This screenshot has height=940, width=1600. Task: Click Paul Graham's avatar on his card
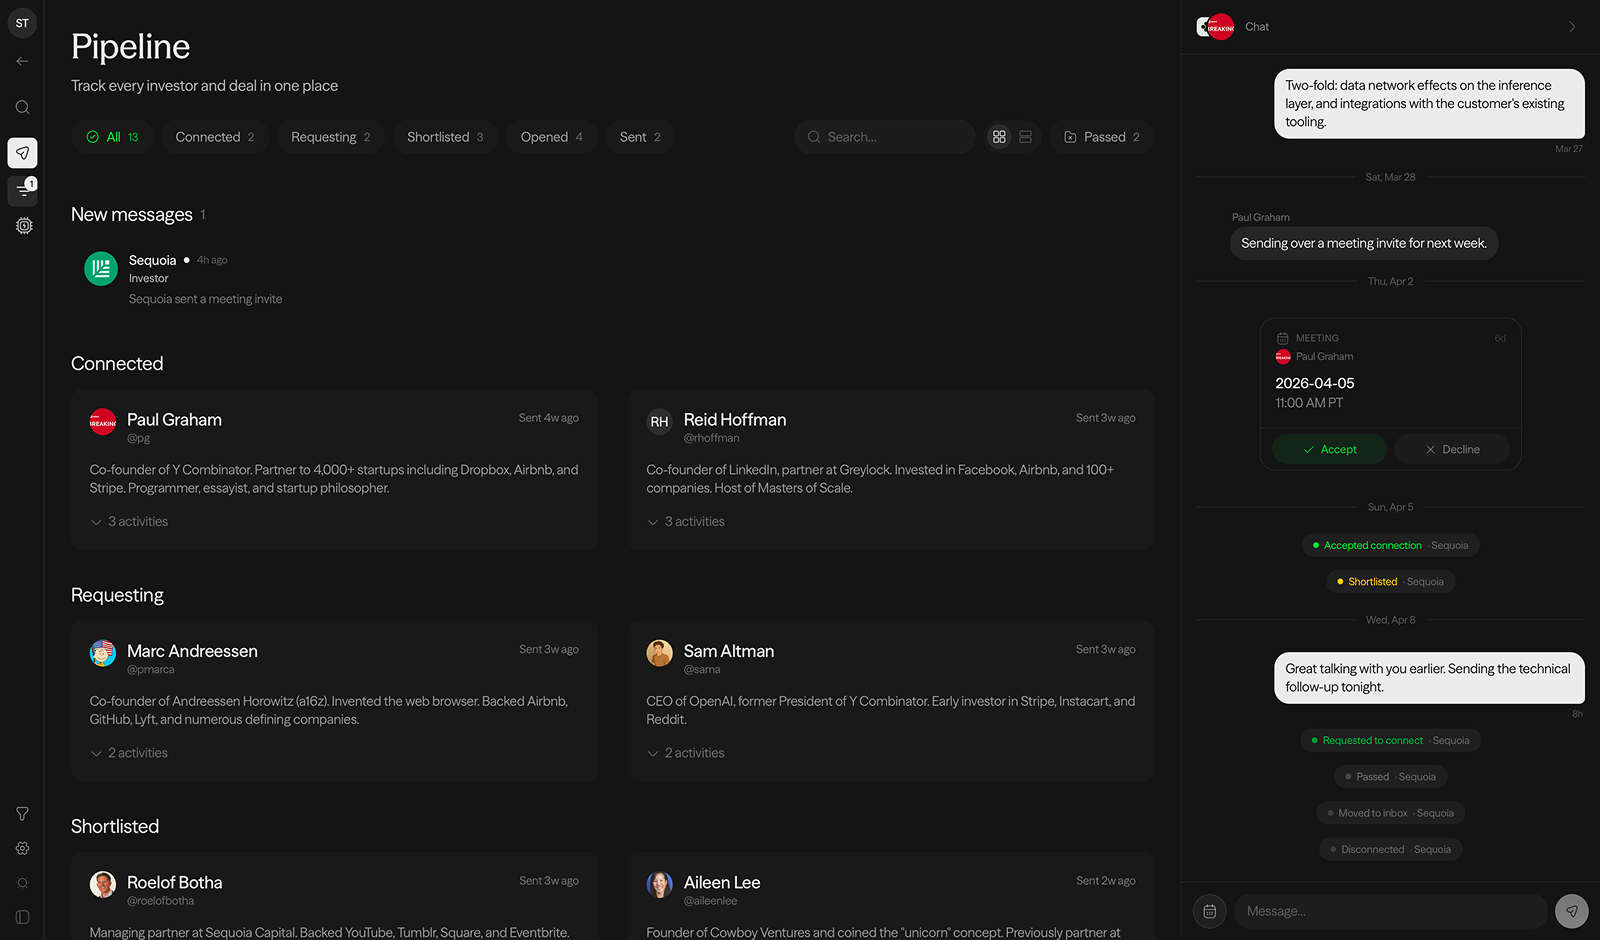pos(103,422)
